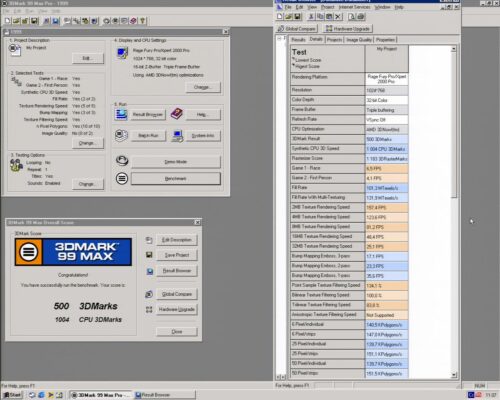Click blue system tray icon near clock
Viewport: 500px width, 400px height.
471,395
